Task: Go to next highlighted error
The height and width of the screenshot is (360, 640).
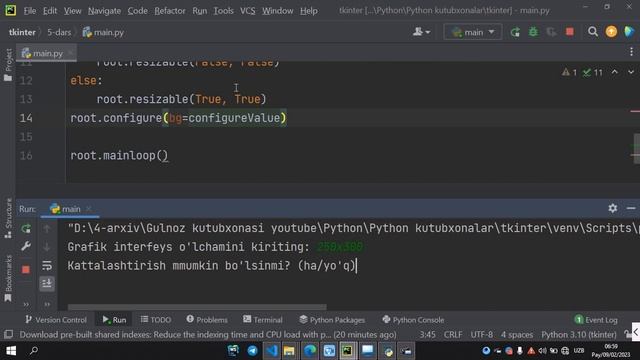Action: tap(631, 72)
